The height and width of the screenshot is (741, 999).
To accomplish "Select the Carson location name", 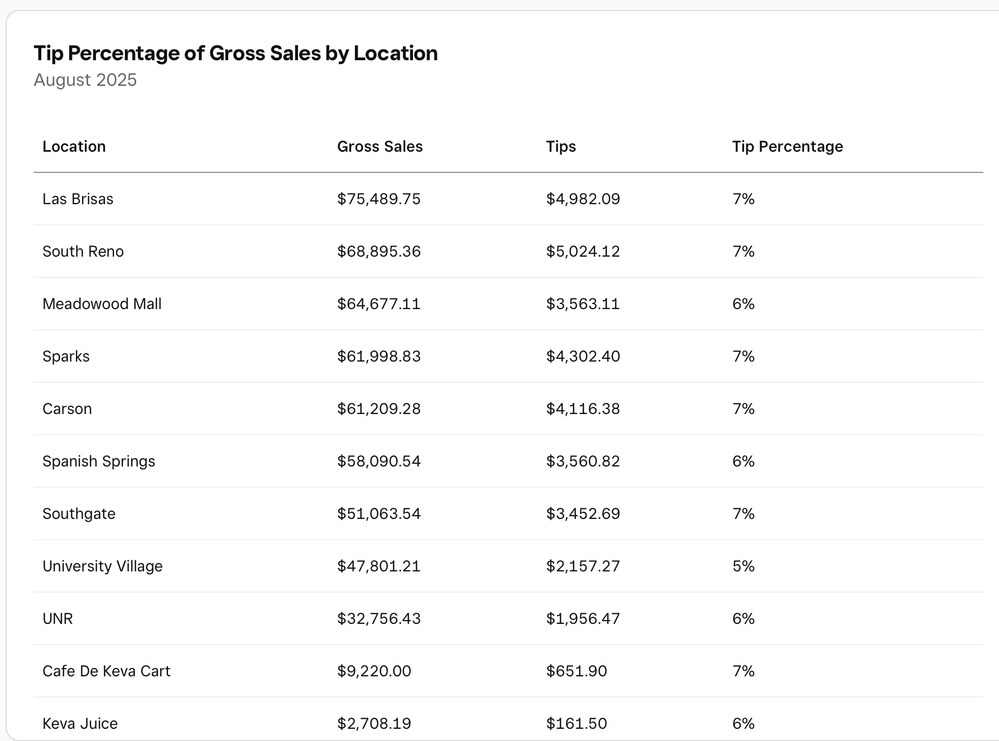I will coord(67,409).
